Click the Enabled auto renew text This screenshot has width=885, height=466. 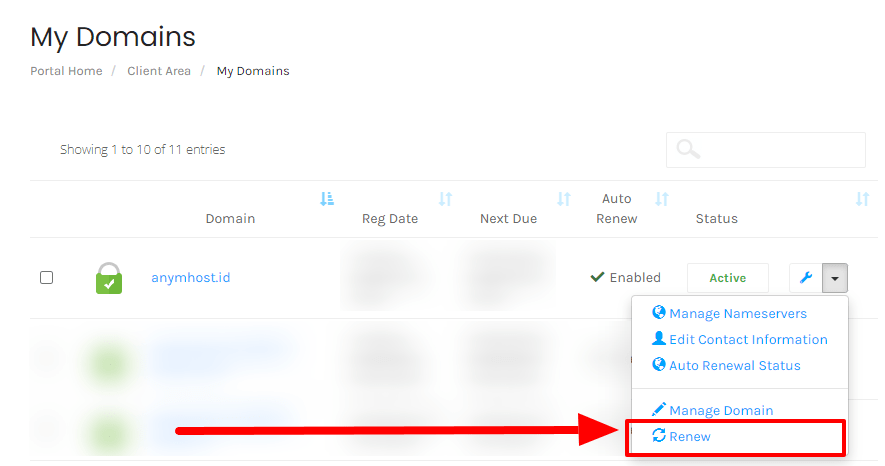pos(635,278)
